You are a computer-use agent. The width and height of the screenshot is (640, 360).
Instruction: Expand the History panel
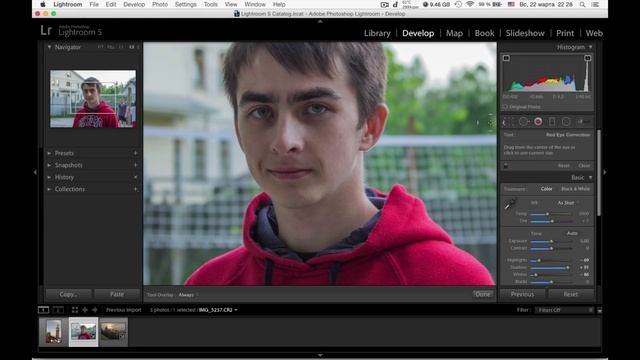coord(49,177)
